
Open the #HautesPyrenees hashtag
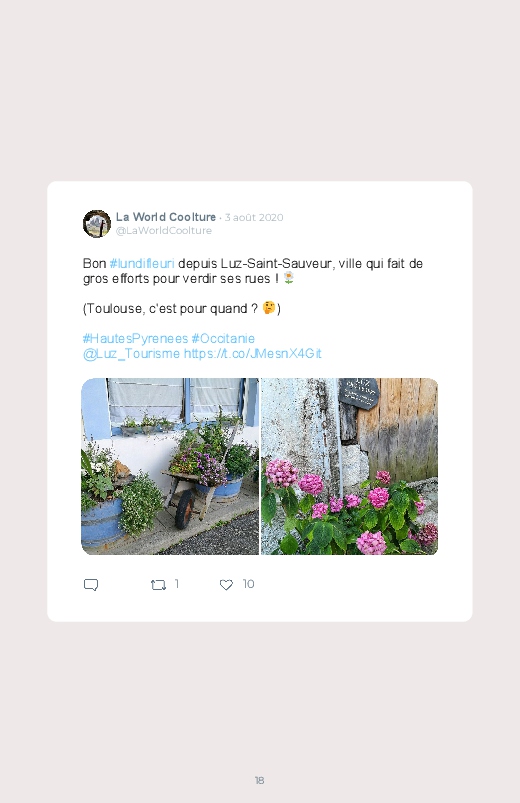pos(135,339)
